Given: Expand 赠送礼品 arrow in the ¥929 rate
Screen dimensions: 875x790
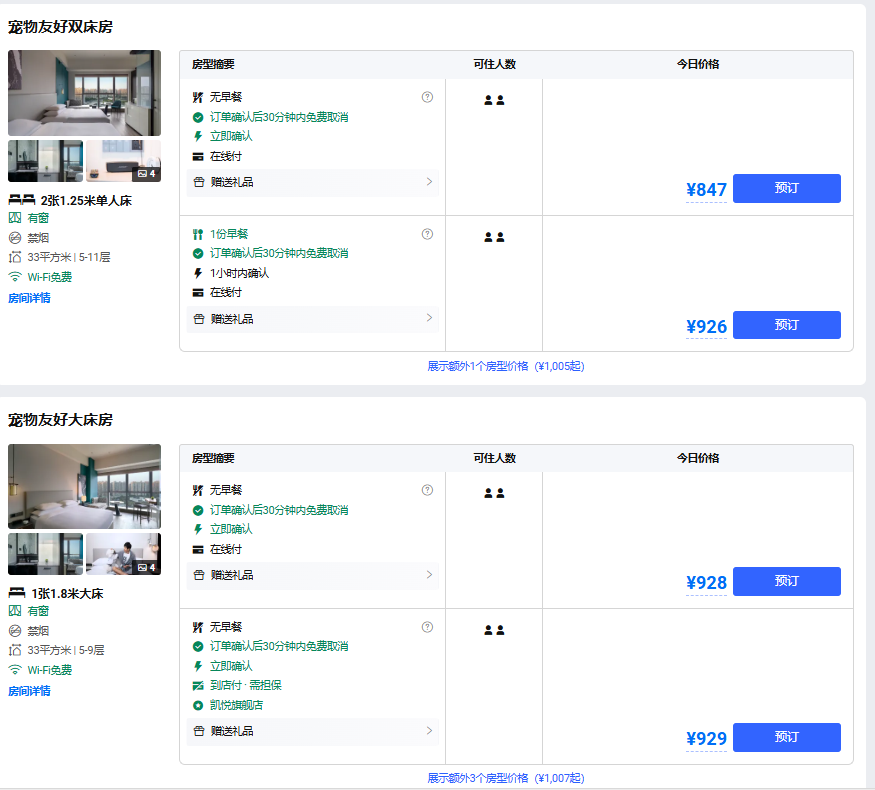Looking at the screenshot, I should [429, 731].
